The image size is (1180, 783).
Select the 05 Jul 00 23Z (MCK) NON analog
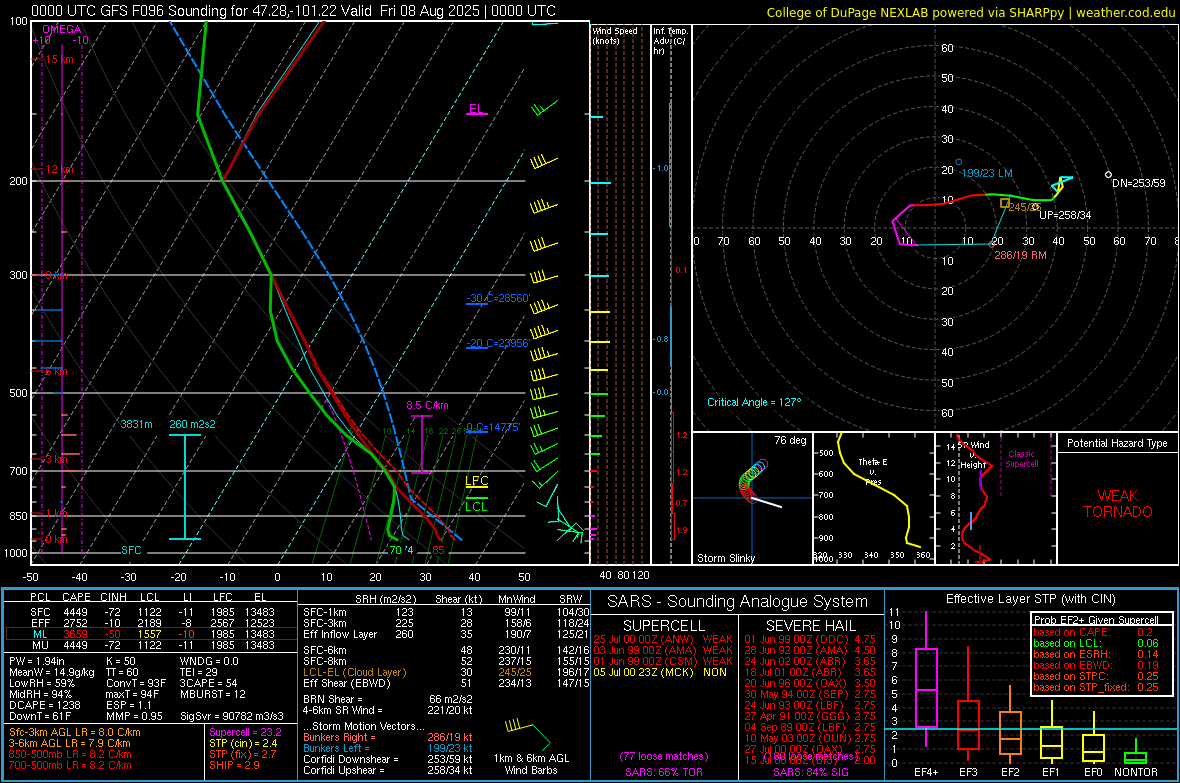pyautogui.click(x=660, y=672)
